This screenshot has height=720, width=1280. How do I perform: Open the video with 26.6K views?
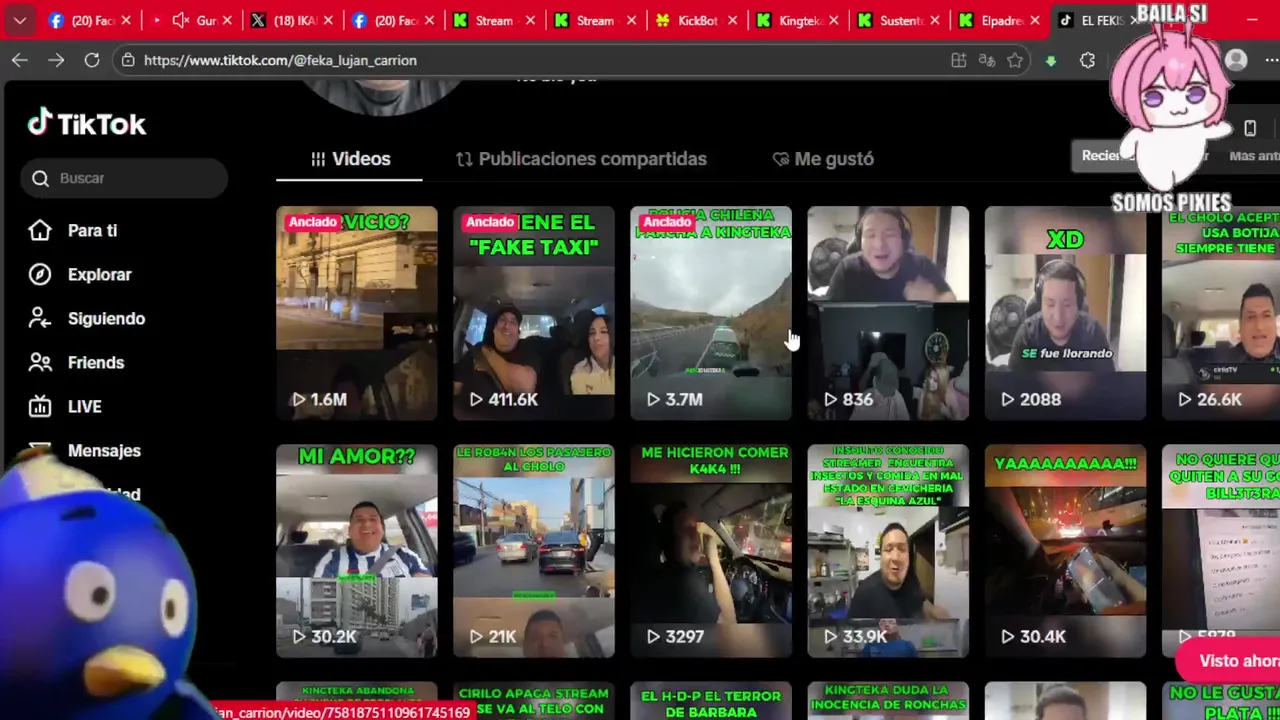[x=1221, y=313]
